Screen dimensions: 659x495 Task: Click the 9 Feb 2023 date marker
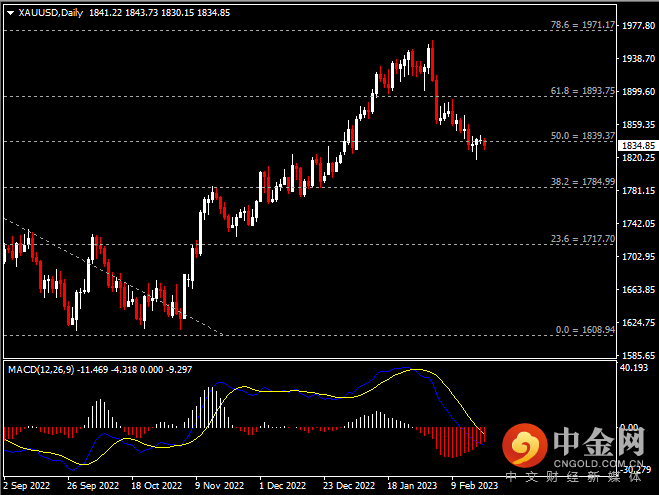[x=473, y=486]
